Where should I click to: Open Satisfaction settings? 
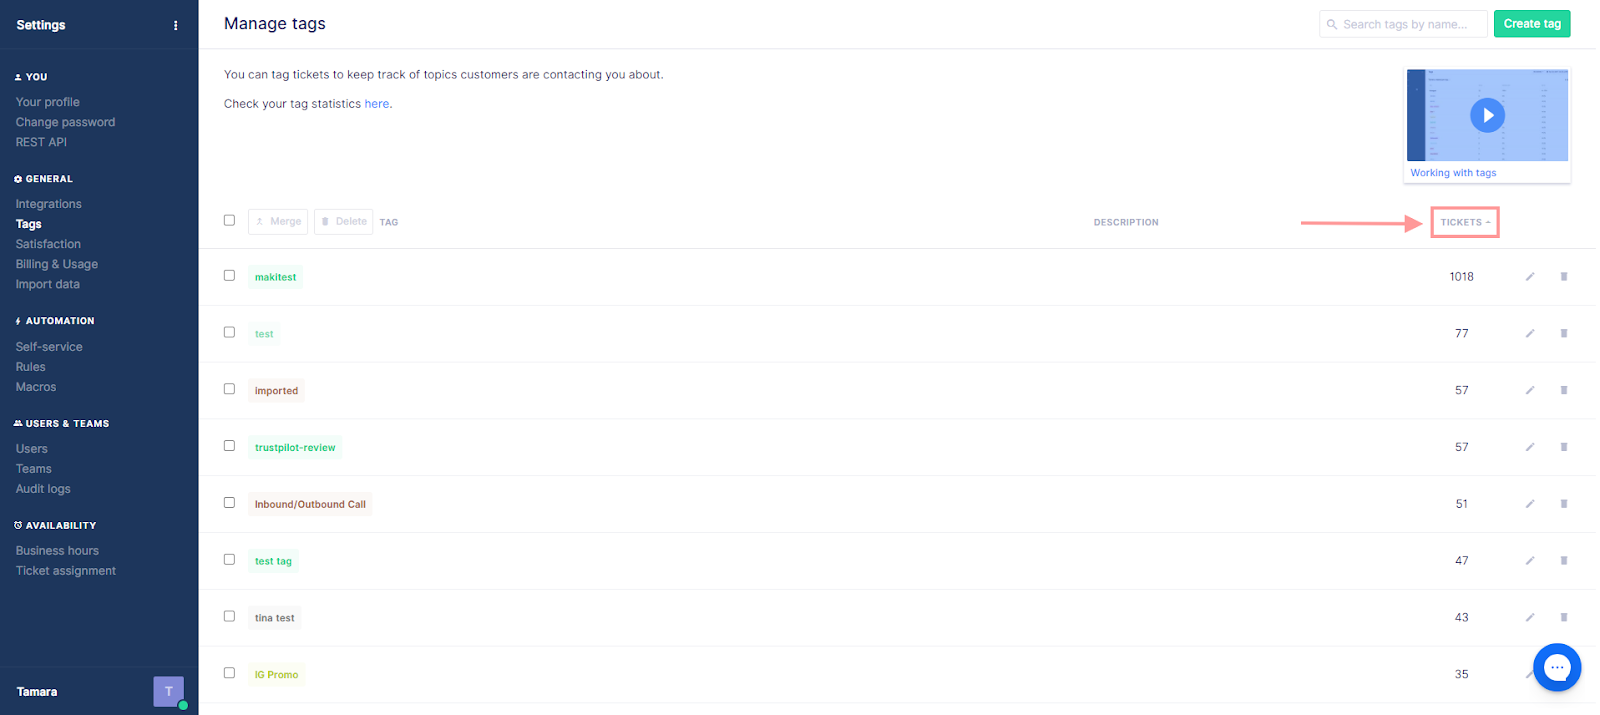(48, 244)
